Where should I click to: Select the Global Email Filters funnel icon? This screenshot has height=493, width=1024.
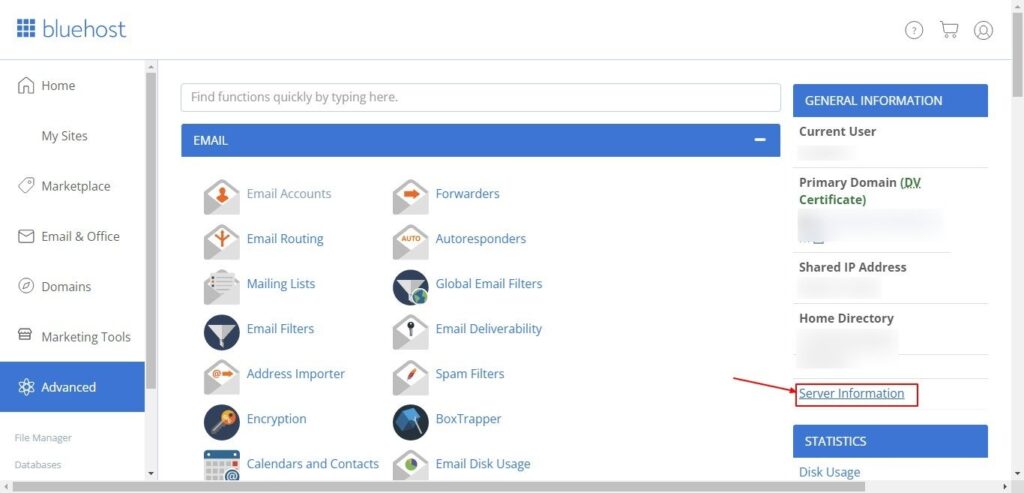click(x=410, y=286)
